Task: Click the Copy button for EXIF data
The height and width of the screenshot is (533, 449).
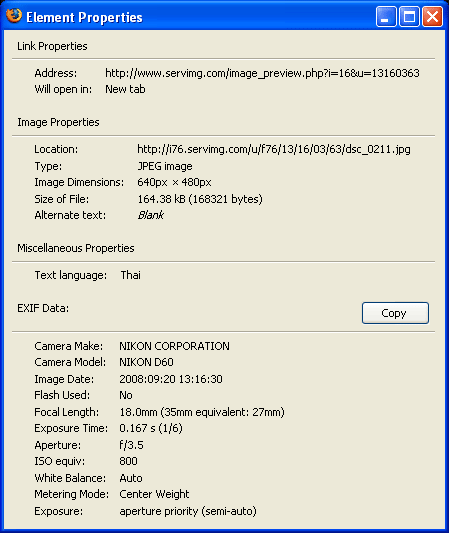Action: (x=395, y=313)
